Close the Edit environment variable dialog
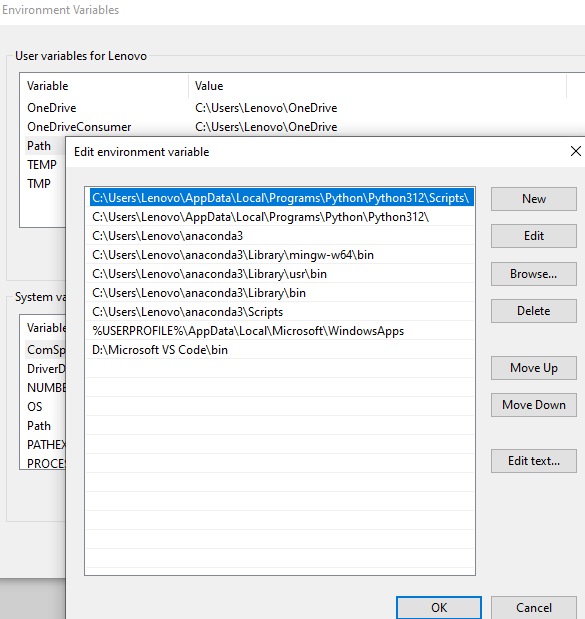This screenshot has height=619, width=585. pyautogui.click(x=575, y=151)
